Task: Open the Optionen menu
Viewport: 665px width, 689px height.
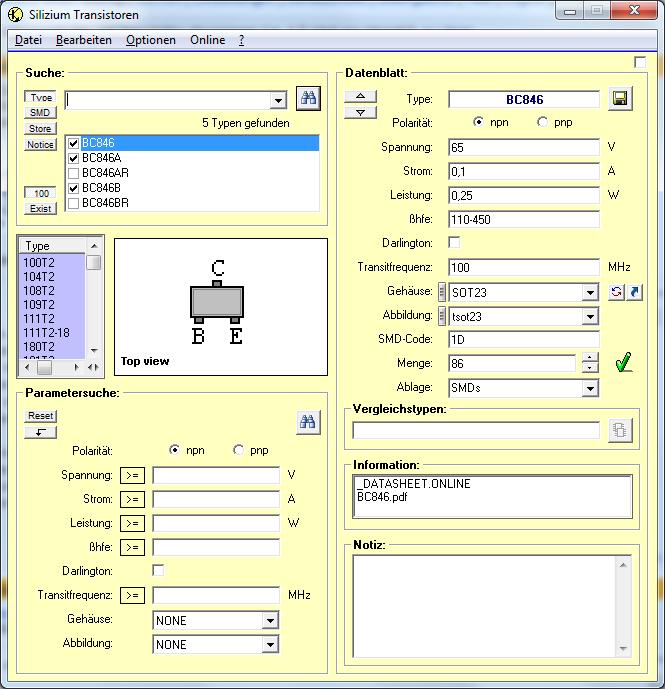Action: point(151,40)
